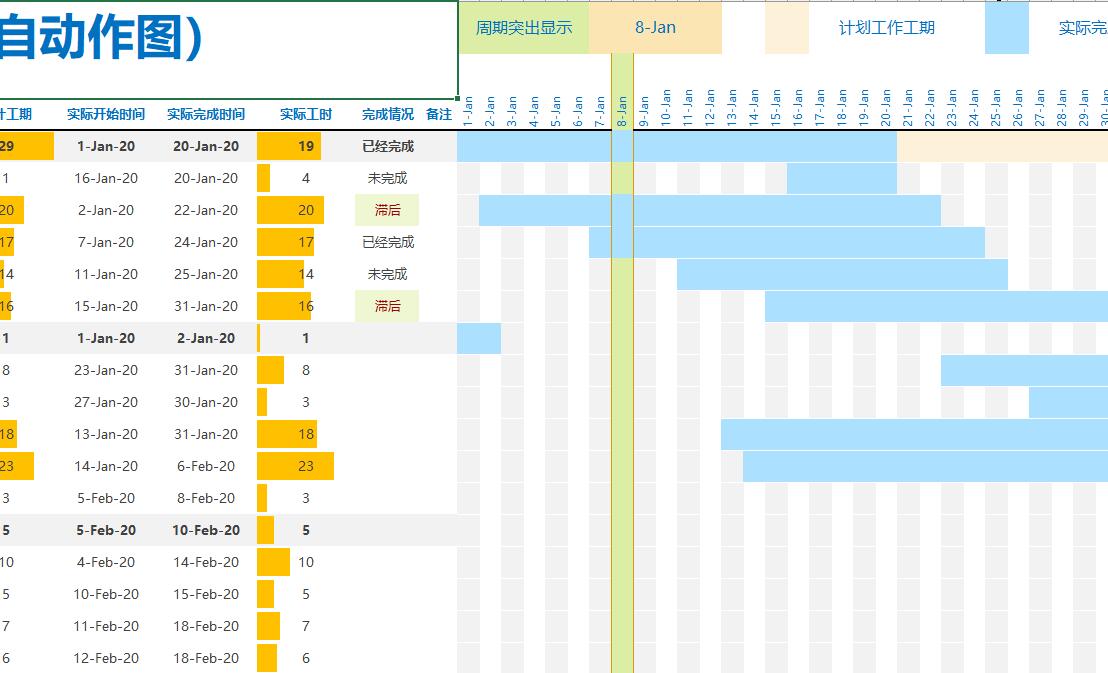Click the 实际工时 column header
Screen dimensions: 1108x673
306,114
